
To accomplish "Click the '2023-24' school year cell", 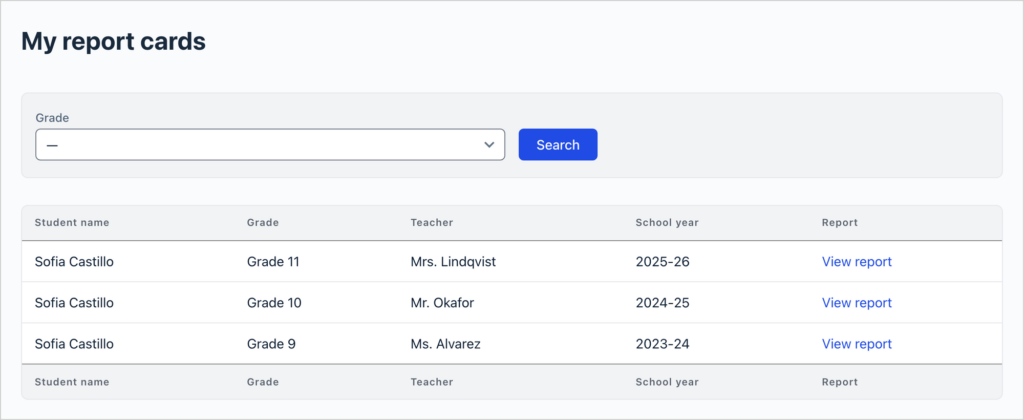I will pyautogui.click(x=662, y=344).
